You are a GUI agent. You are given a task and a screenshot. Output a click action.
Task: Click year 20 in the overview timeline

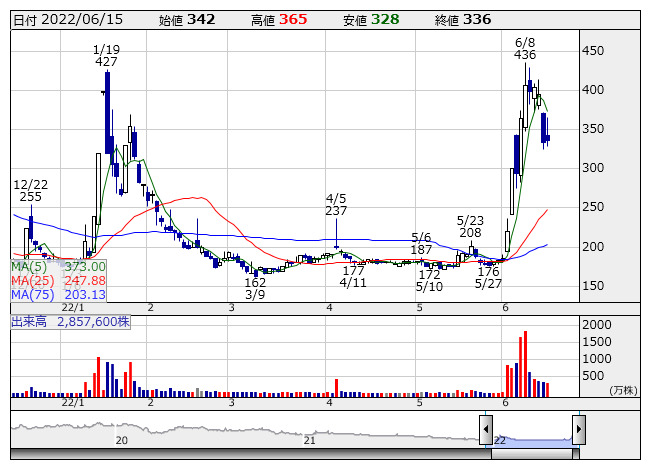click(122, 440)
